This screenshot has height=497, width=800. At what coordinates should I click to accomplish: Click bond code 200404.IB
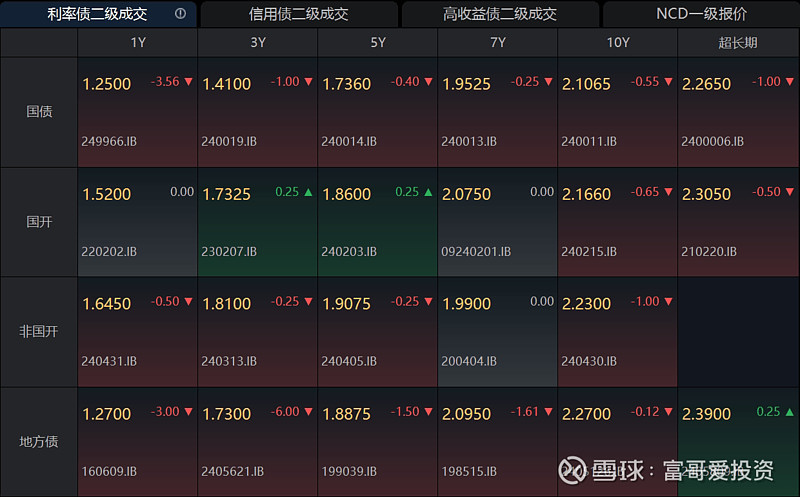tap(469, 361)
